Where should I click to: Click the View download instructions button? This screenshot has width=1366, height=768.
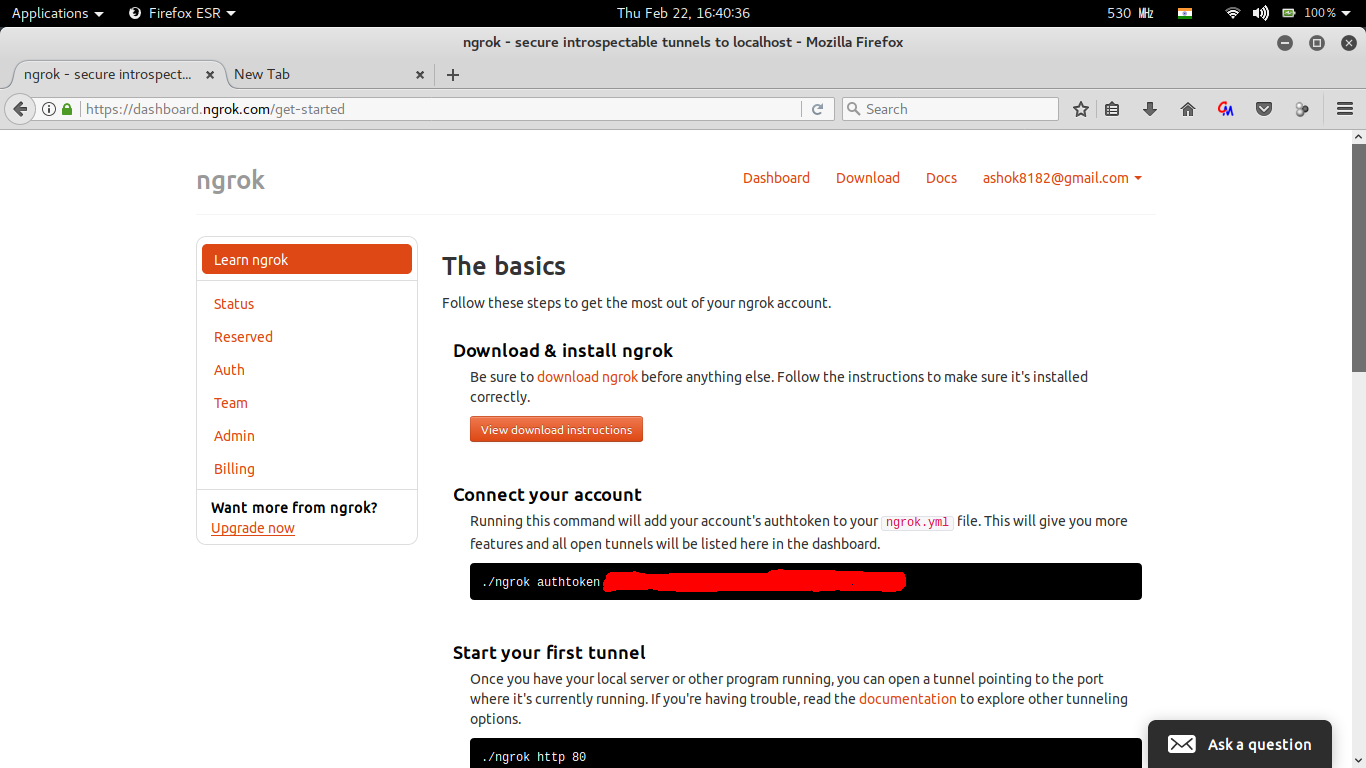(556, 429)
